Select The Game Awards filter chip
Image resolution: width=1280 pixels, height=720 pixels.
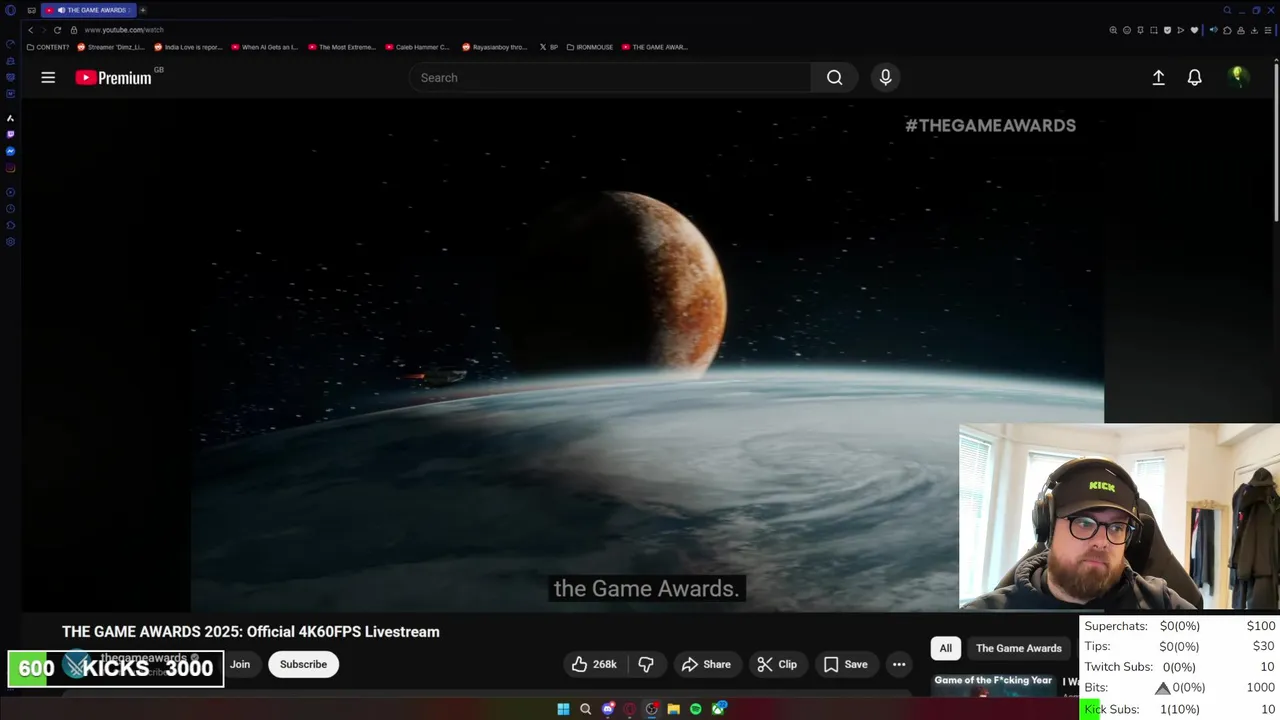1018,648
